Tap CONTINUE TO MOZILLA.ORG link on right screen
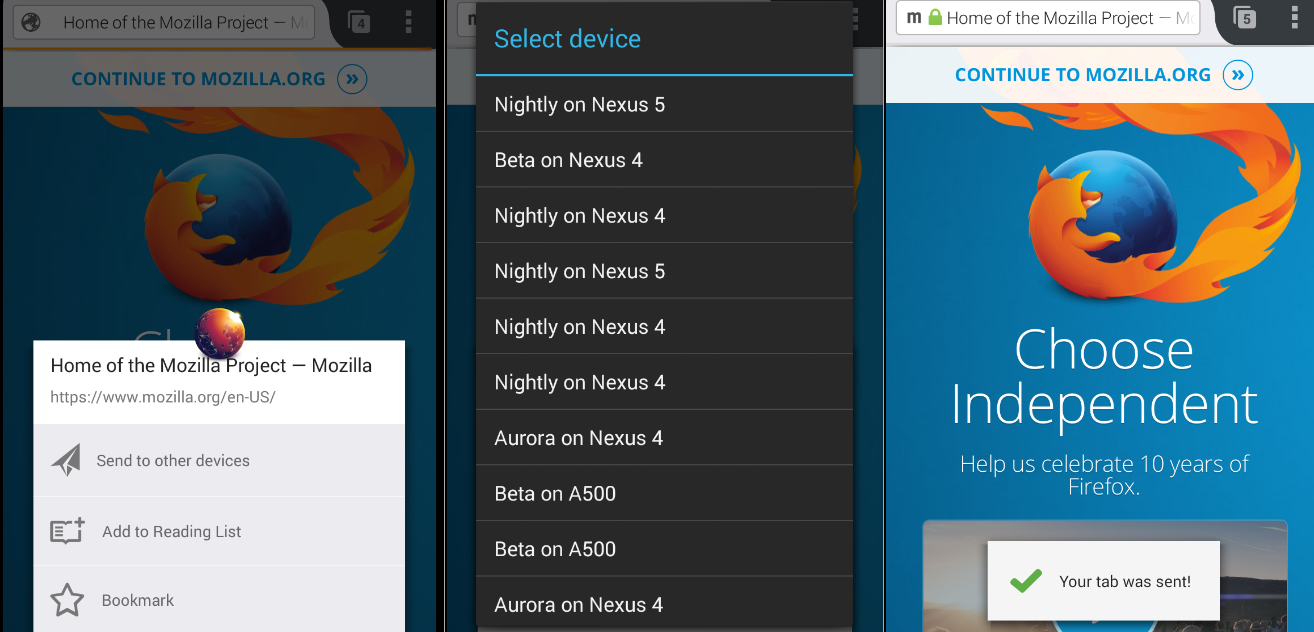 tap(1083, 75)
